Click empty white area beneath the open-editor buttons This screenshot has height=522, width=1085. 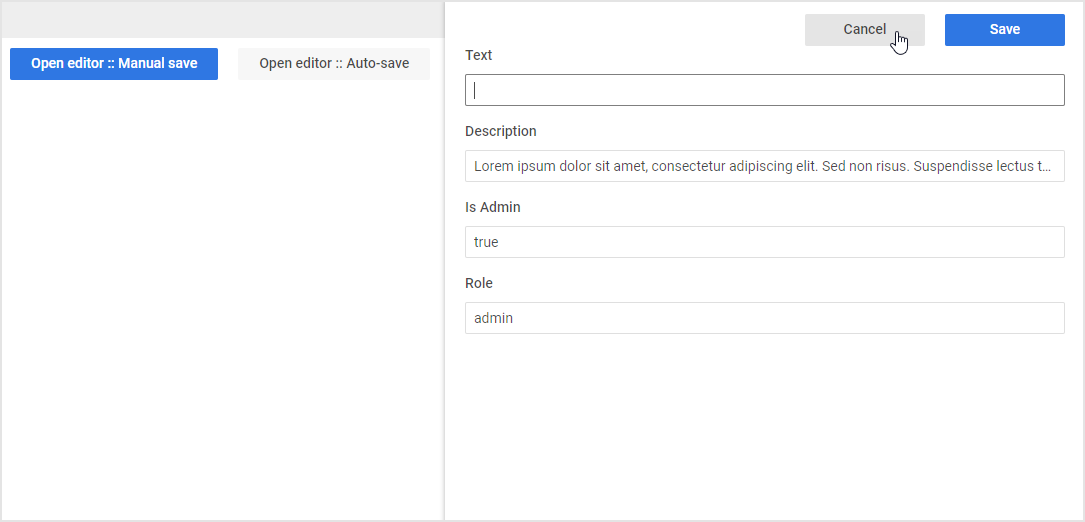pos(222,300)
